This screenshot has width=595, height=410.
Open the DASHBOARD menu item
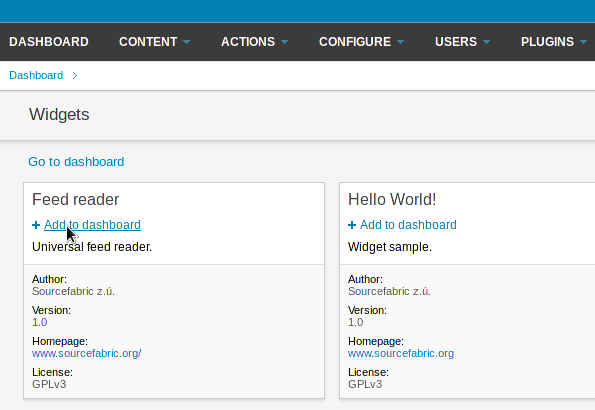pyautogui.click(x=49, y=42)
